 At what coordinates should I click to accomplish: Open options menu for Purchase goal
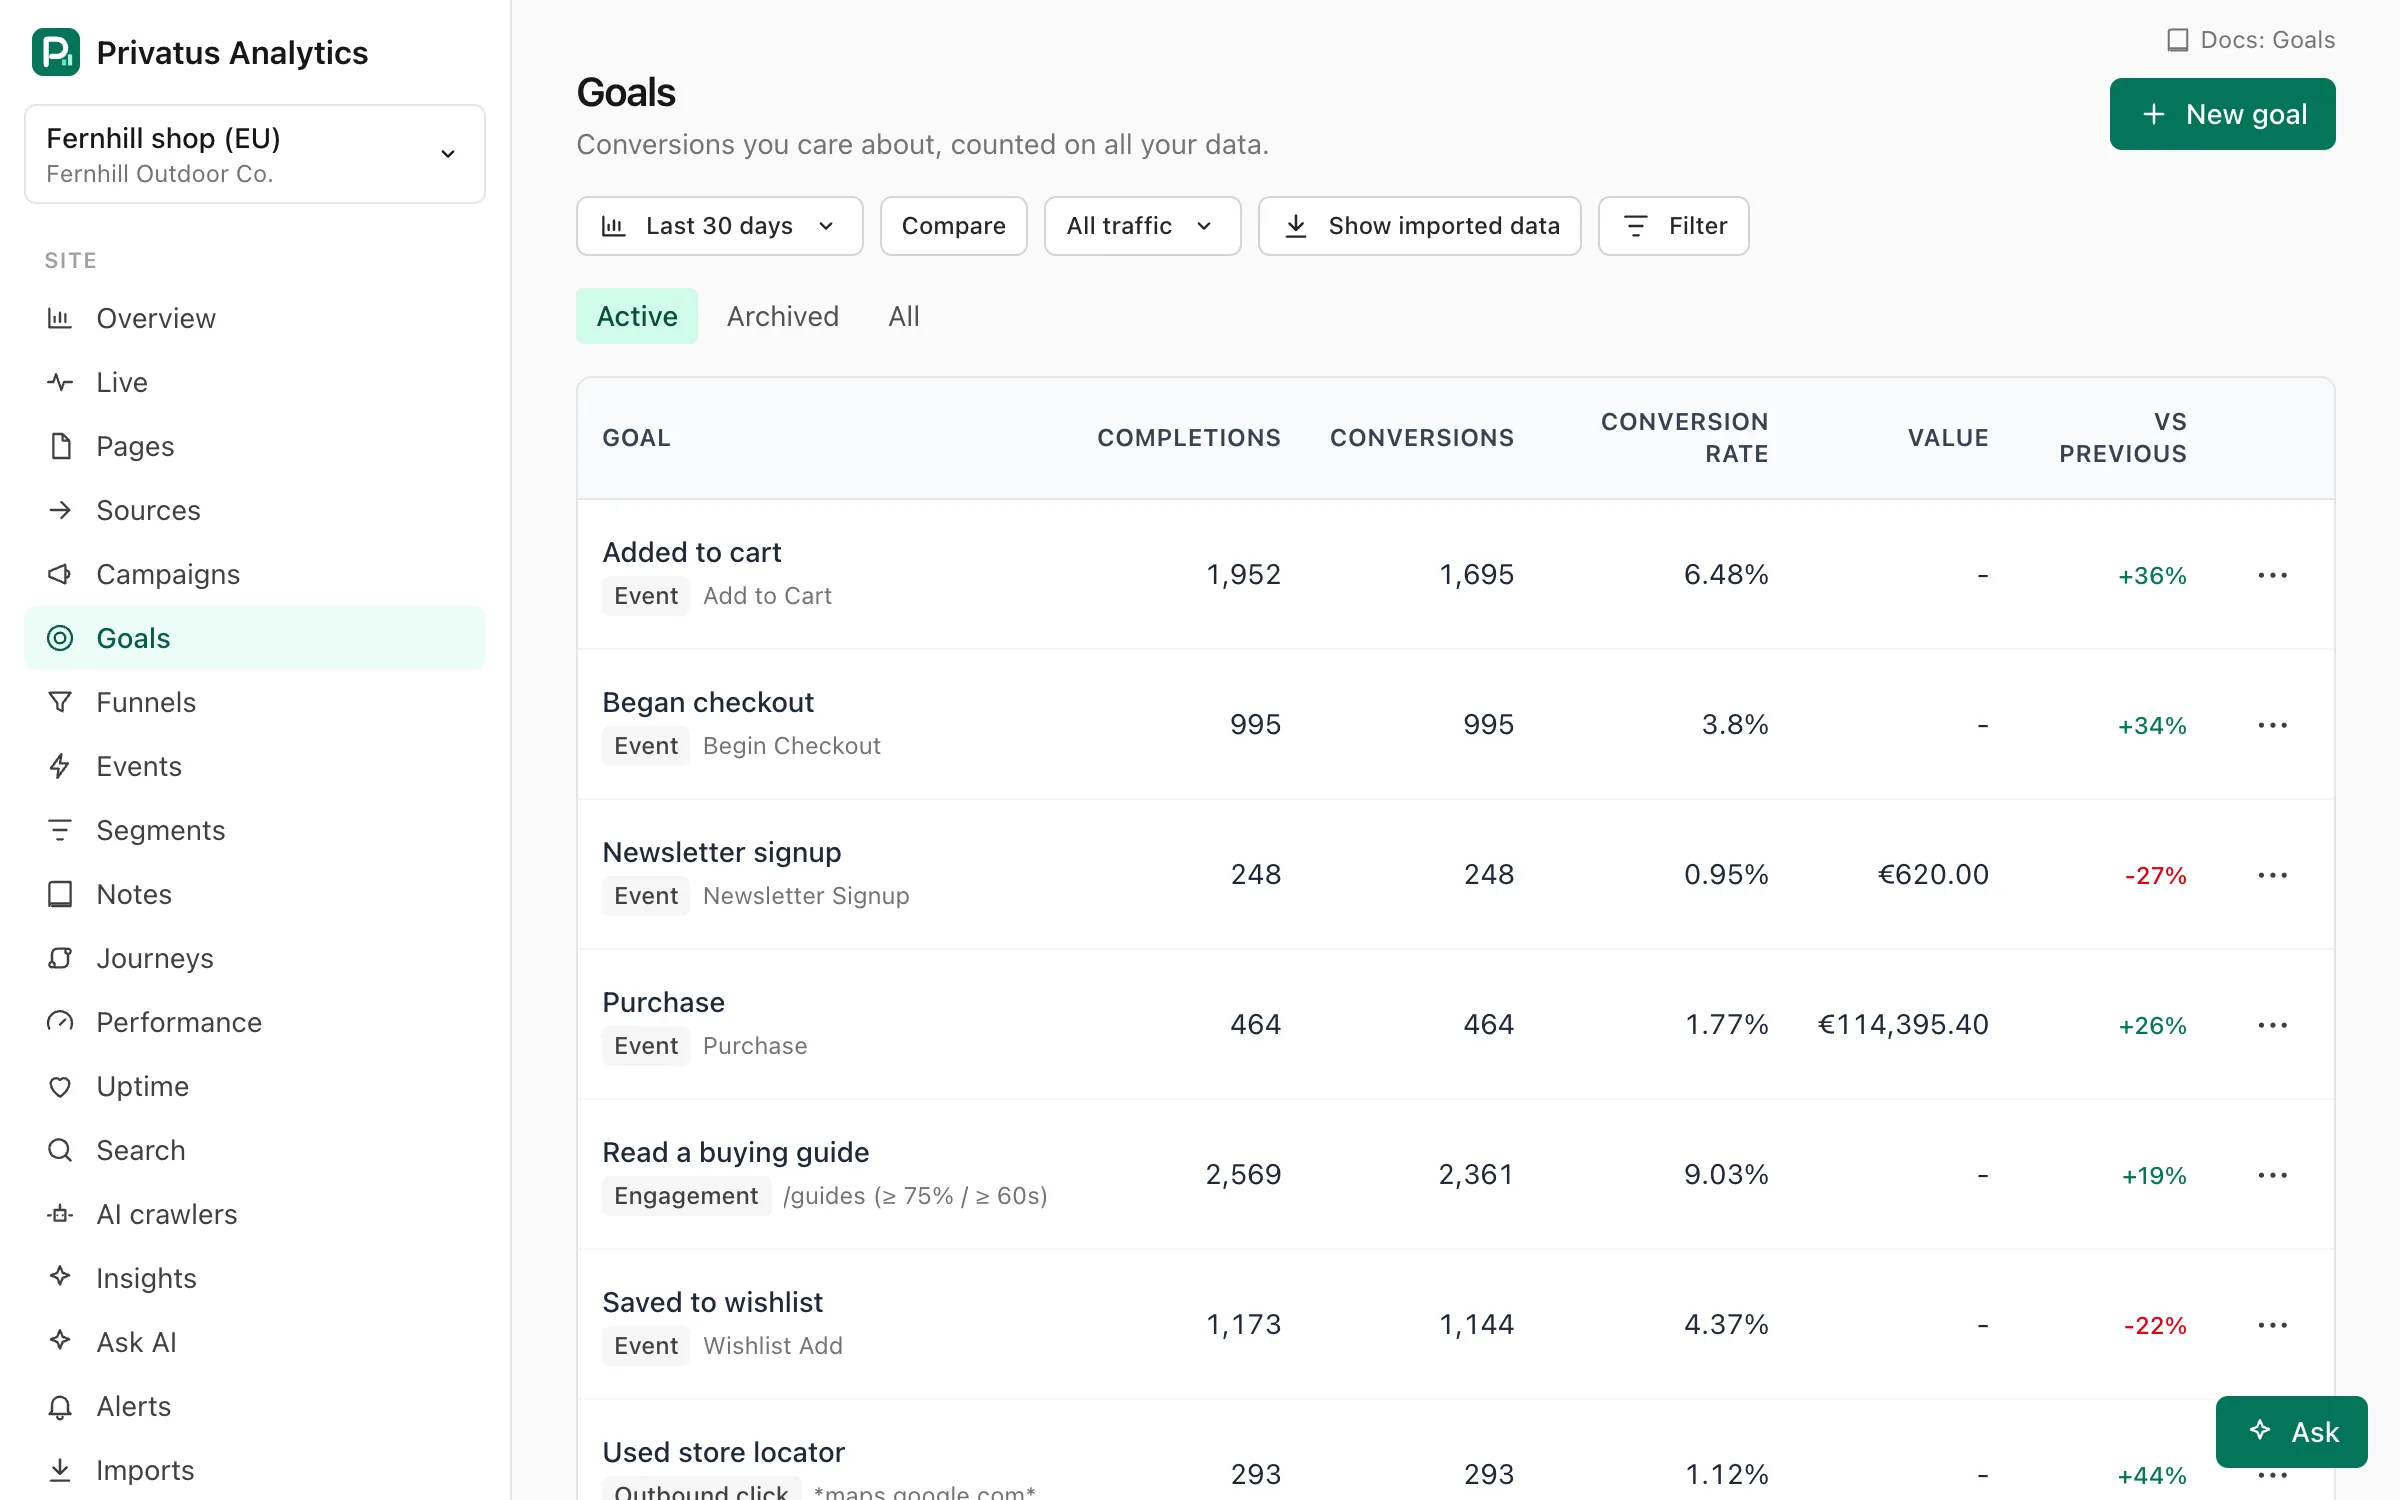click(x=2272, y=1025)
